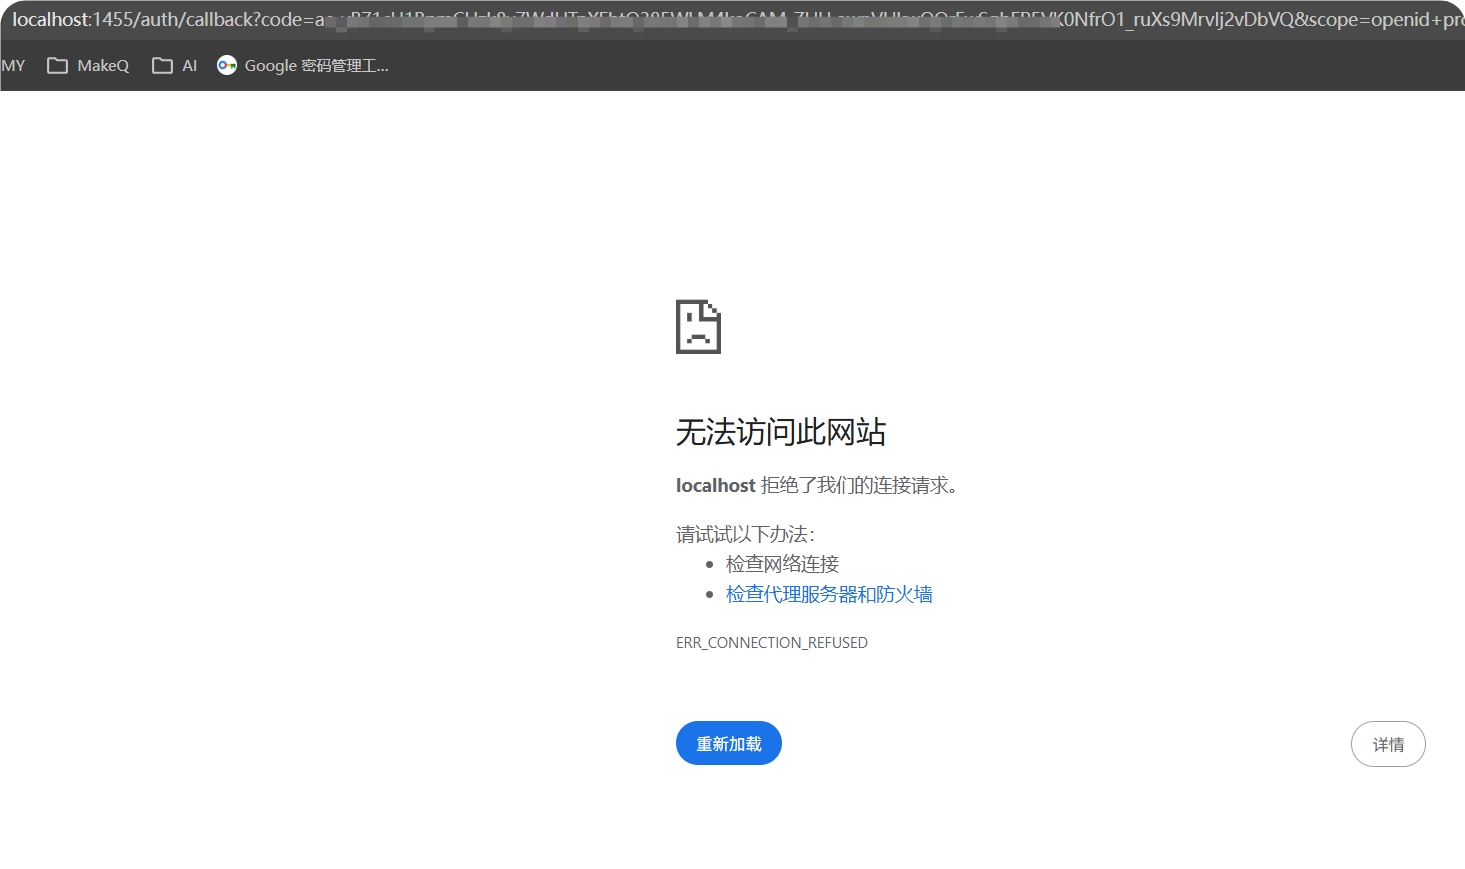Click the sad page error icon
Viewport: 1465px width, 869px height.
pos(698,327)
